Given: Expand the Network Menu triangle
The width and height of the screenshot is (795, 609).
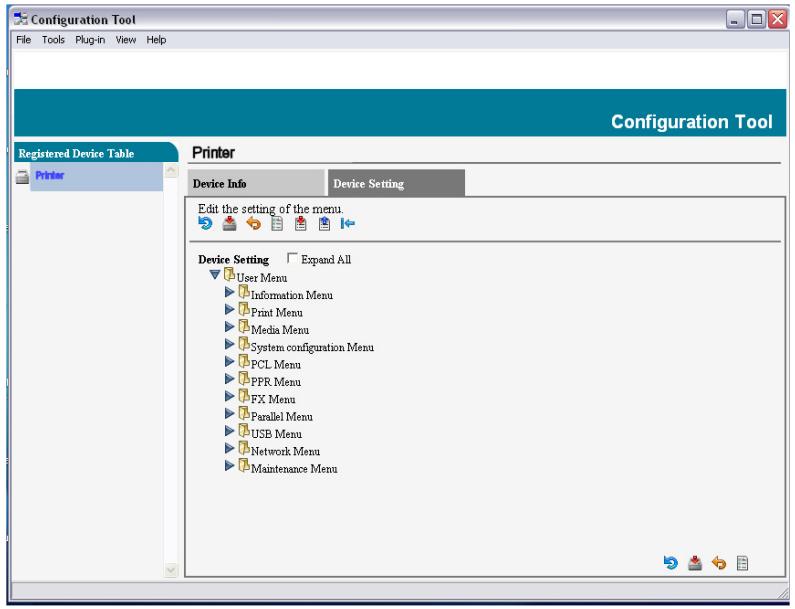Looking at the screenshot, I should (230, 450).
